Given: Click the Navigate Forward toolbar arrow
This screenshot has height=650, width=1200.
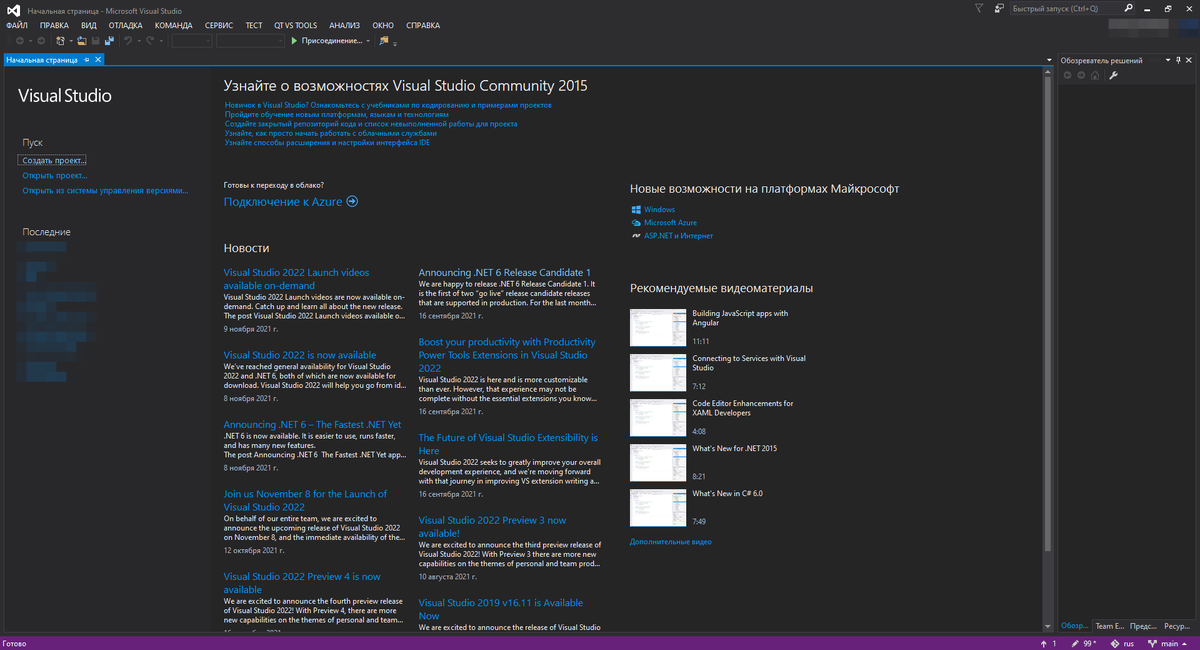Looking at the screenshot, I should pyautogui.click(x=41, y=41).
